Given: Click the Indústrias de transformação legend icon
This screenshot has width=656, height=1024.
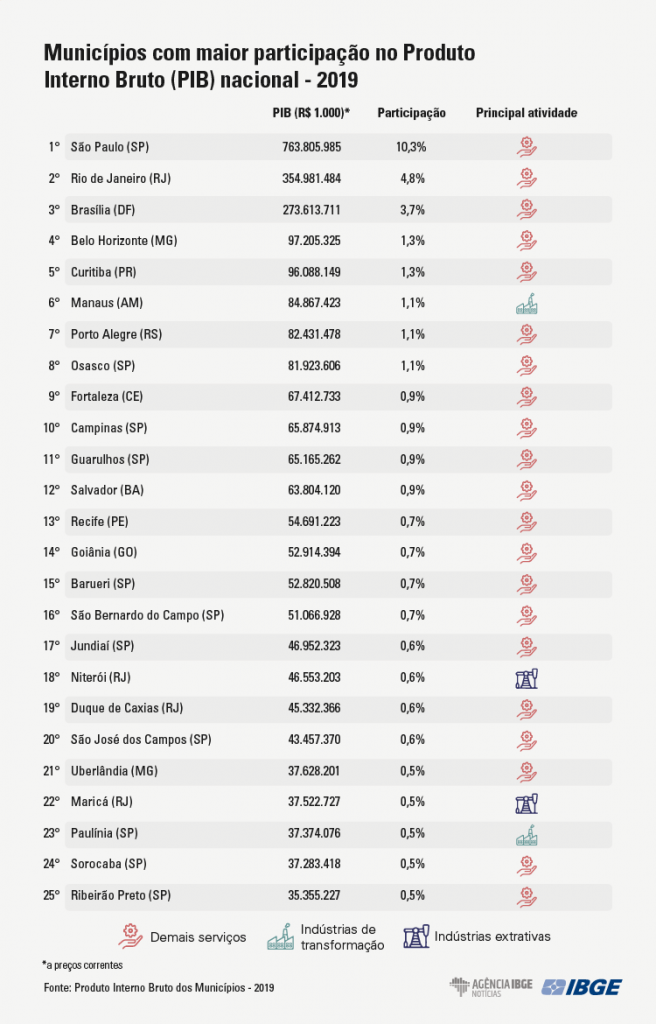Looking at the screenshot, I should [281, 936].
